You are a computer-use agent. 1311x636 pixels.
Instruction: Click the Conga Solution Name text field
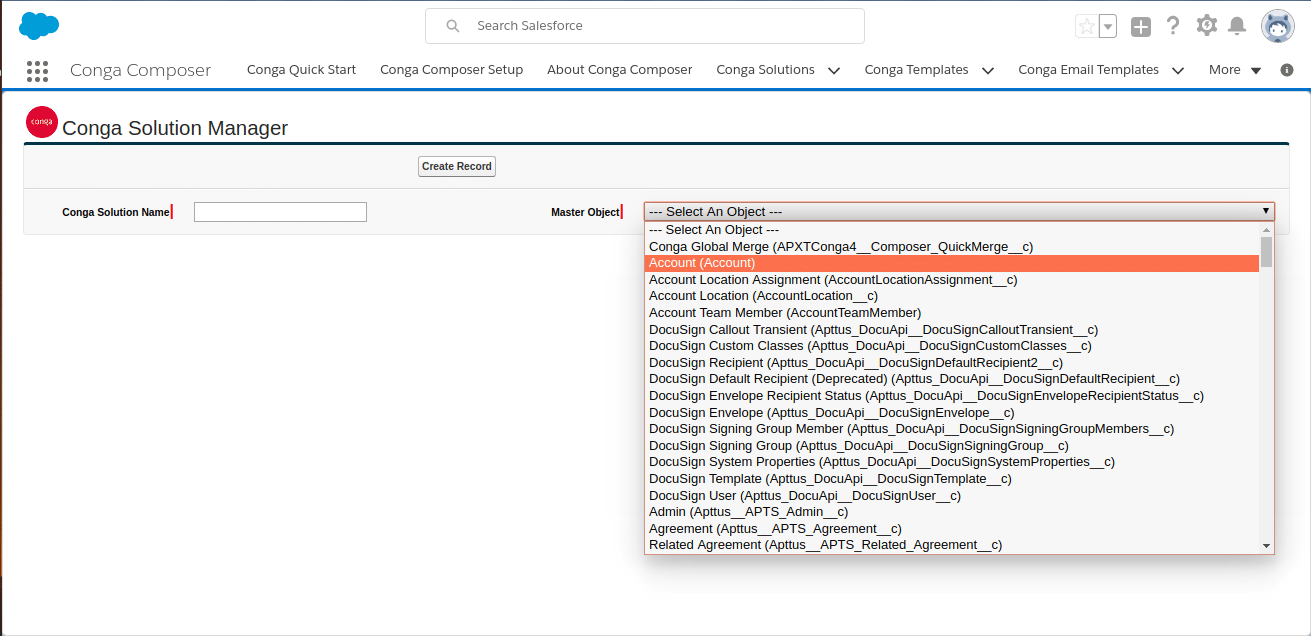tap(280, 212)
